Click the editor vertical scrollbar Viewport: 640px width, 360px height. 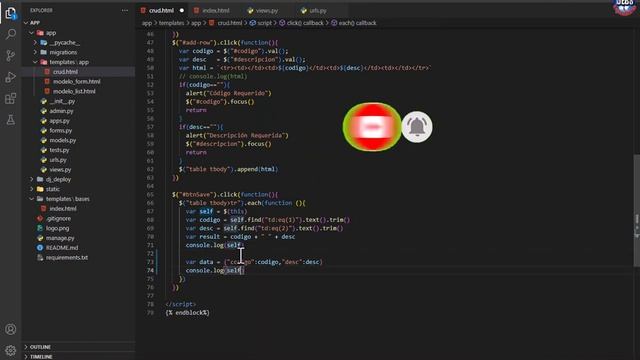636,211
